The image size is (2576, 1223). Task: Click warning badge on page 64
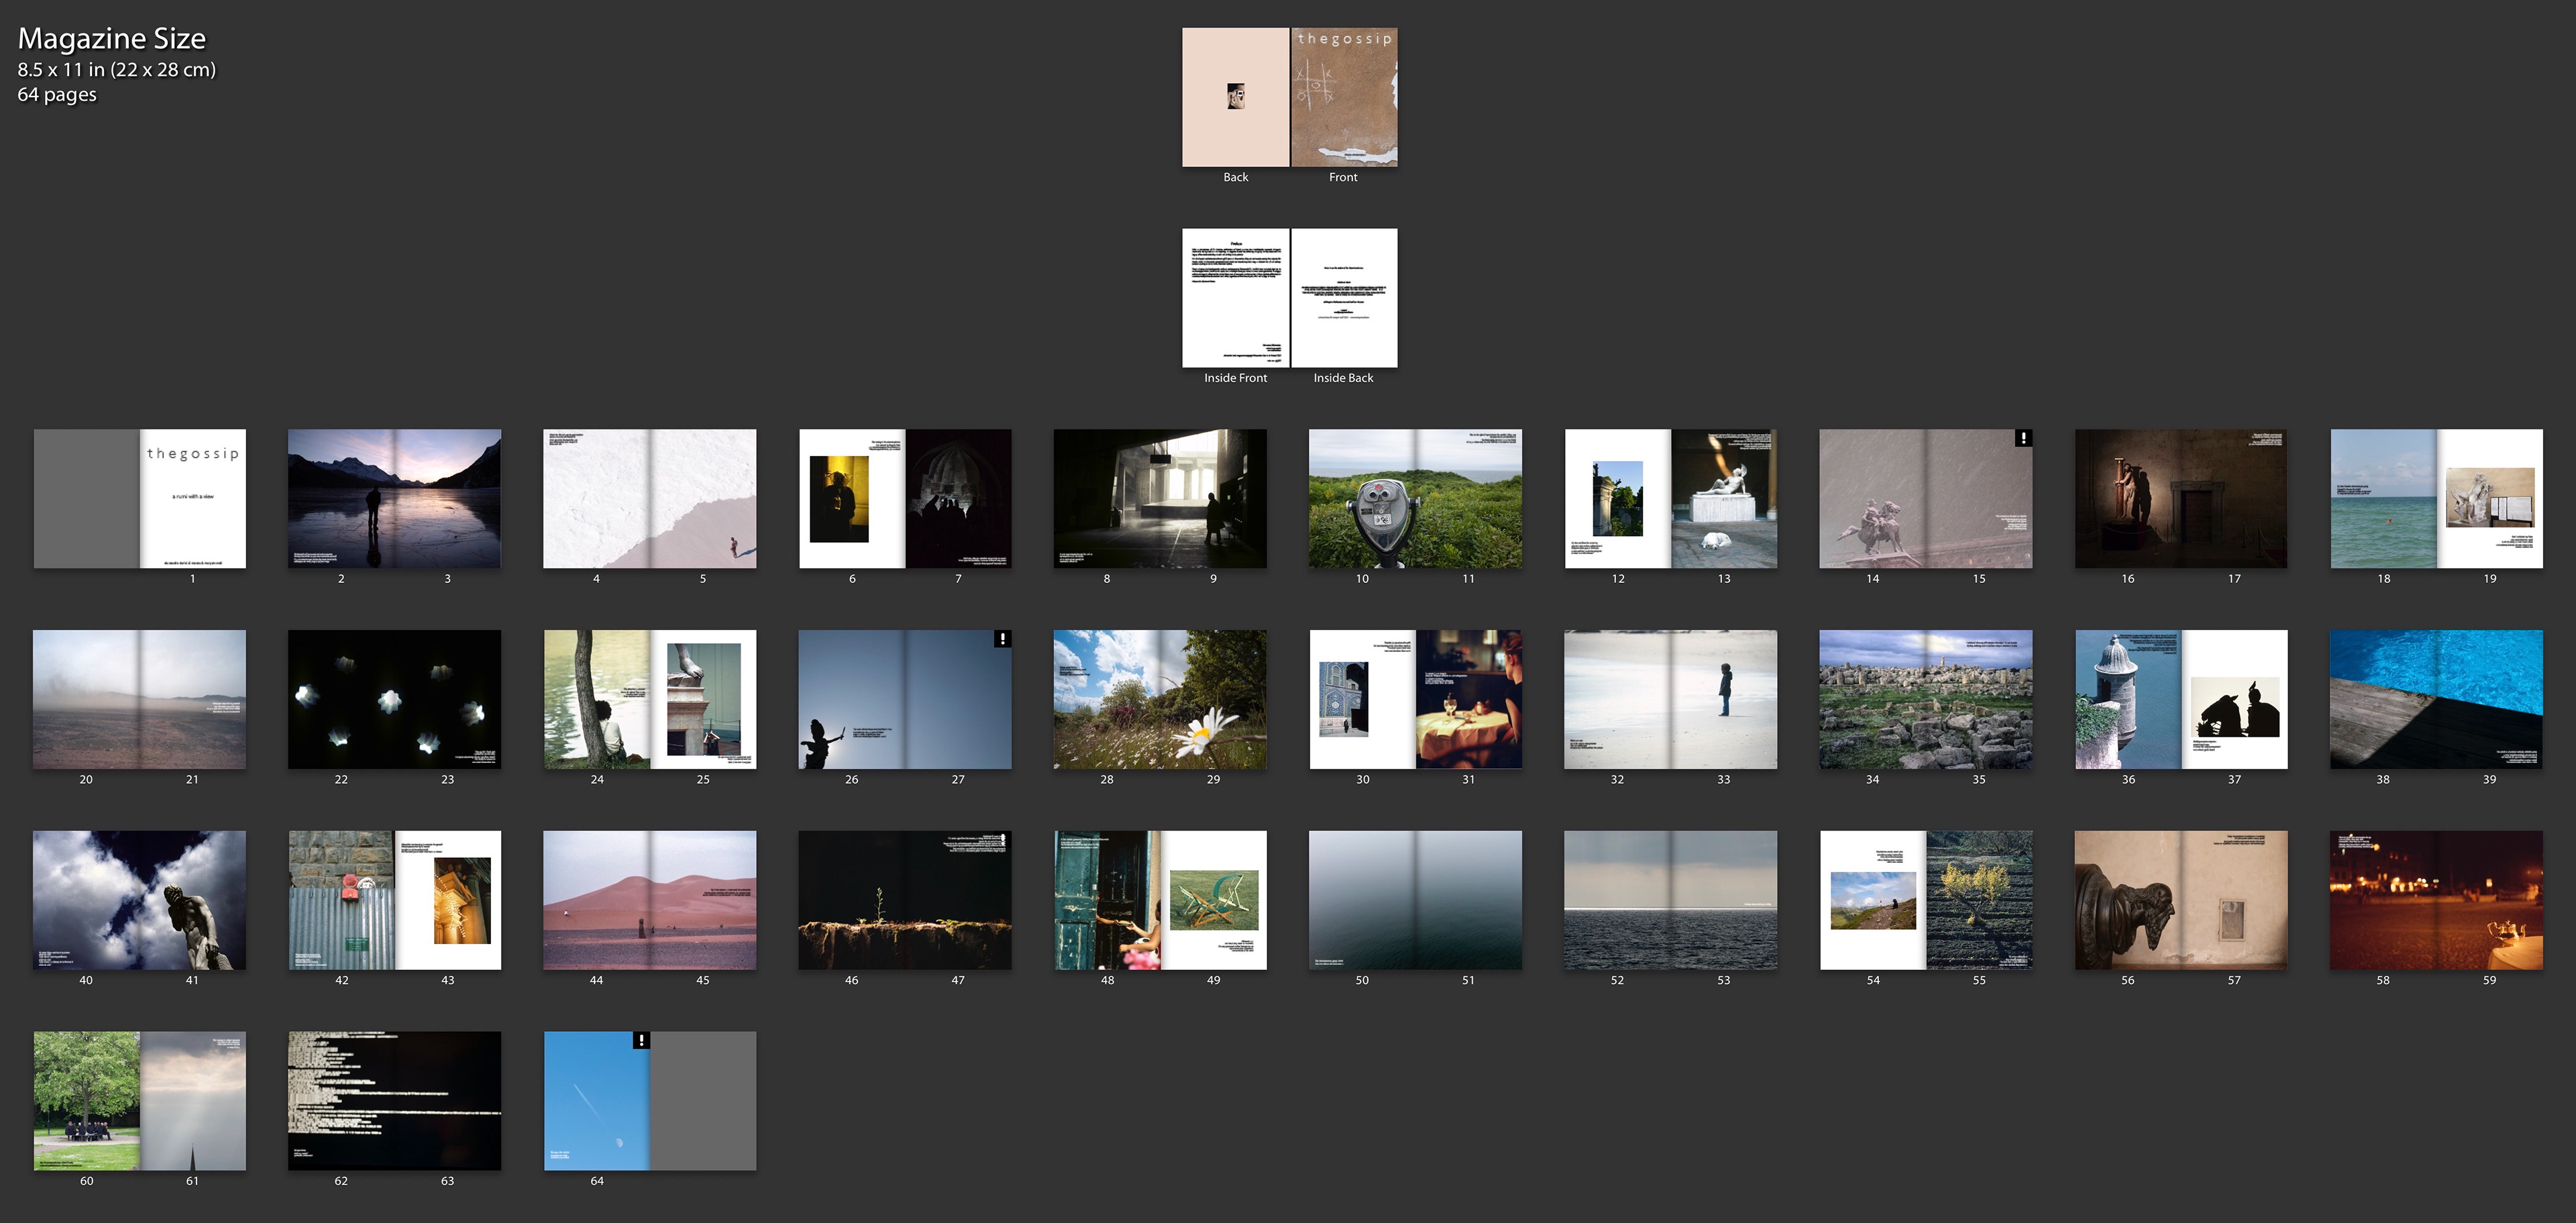(641, 1040)
